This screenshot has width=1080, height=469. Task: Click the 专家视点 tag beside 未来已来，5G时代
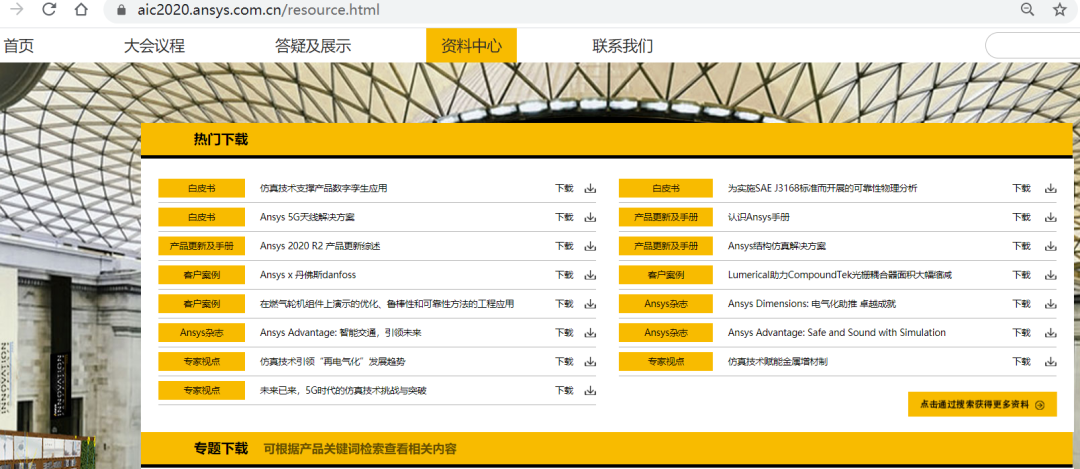click(202, 390)
